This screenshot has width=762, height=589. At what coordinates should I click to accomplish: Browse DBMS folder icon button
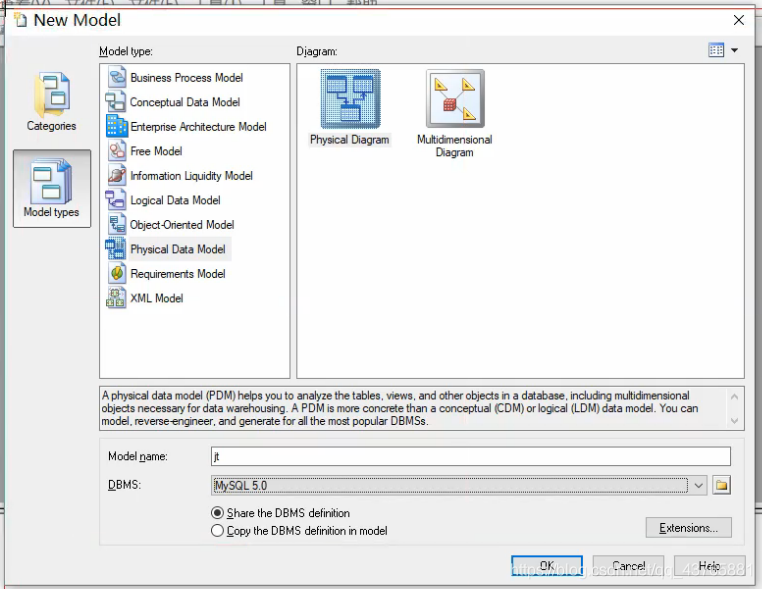point(722,485)
